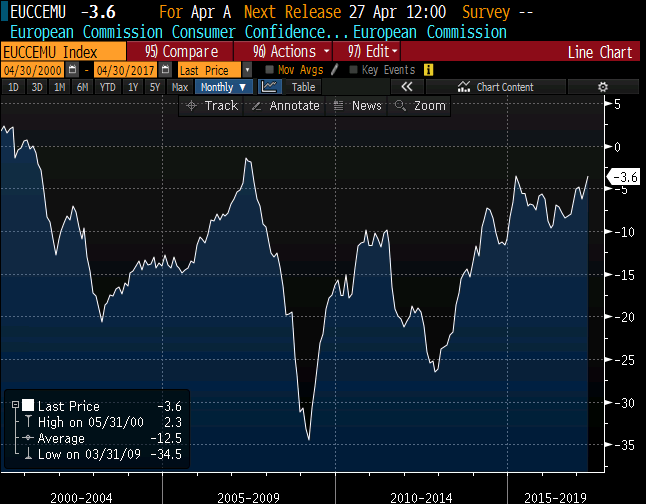Activate the Annotate pencil tool
The image size is (646, 504).
click(x=285, y=105)
